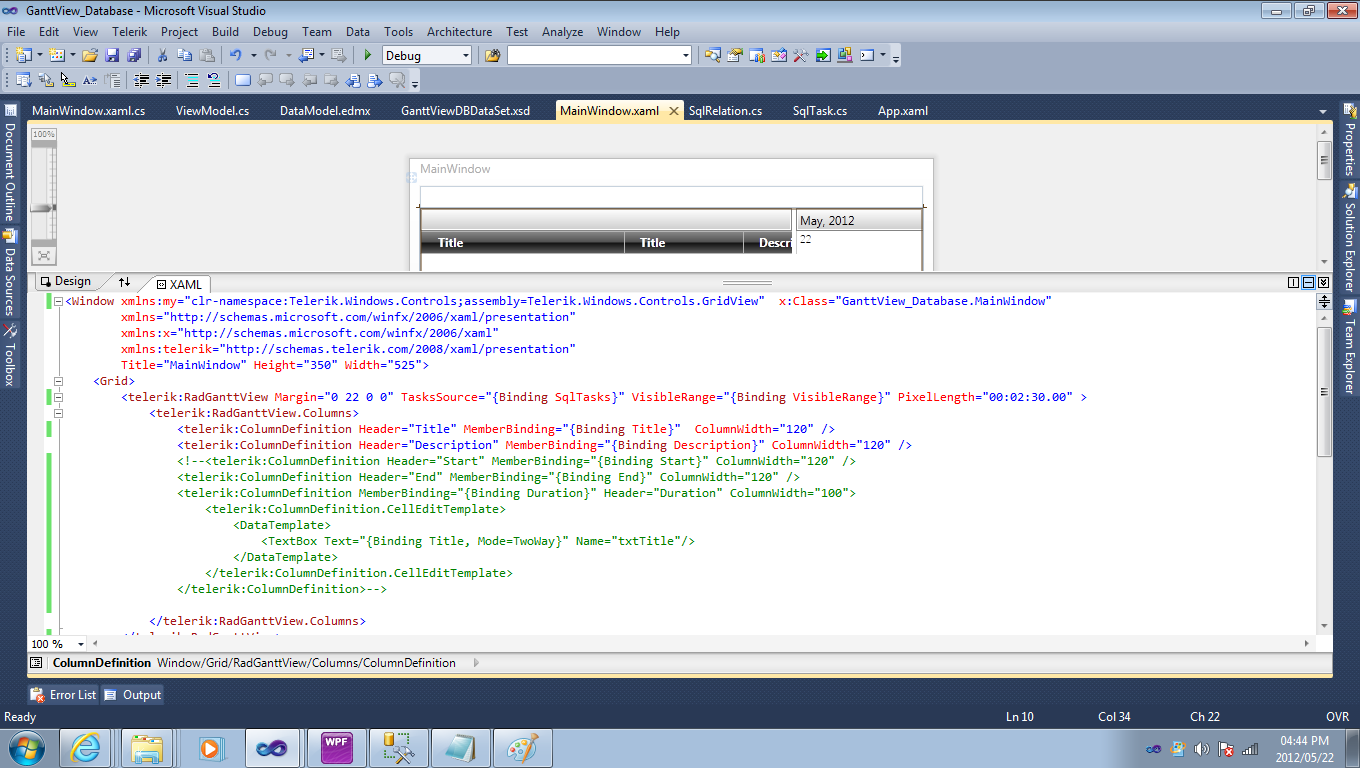The height and width of the screenshot is (768, 1360).
Task: Open Internet Explorer from the taskbar
Action: 85,747
